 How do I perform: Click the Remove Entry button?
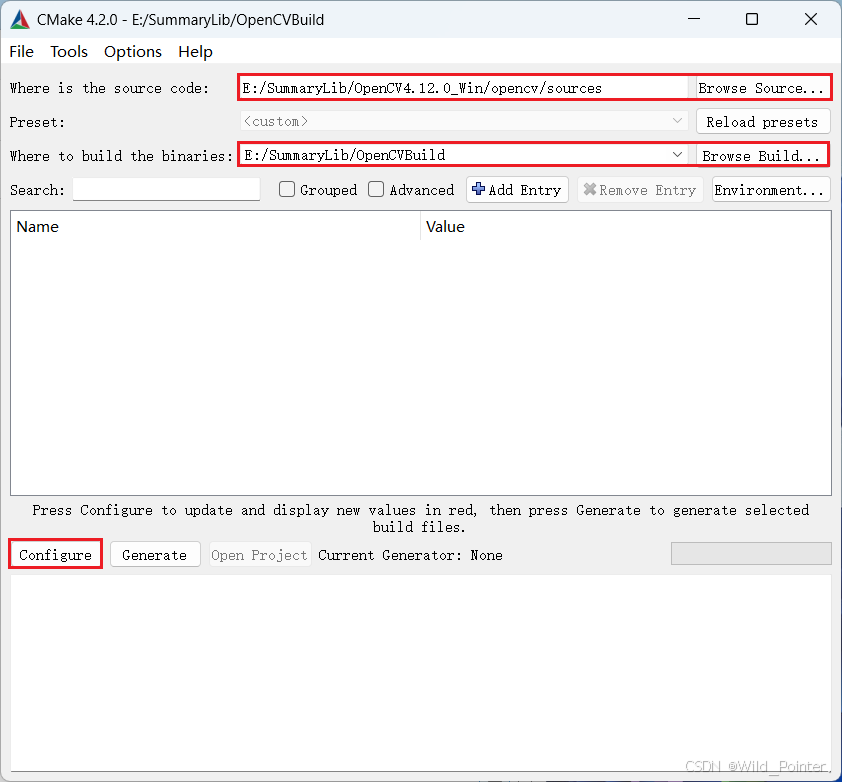(x=640, y=190)
